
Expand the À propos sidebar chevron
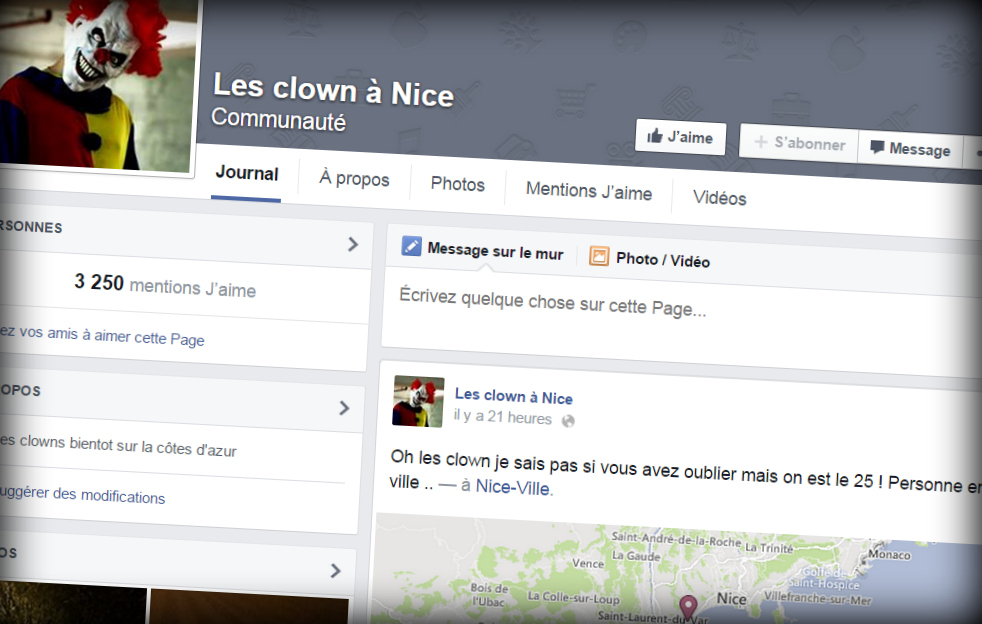coord(344,408)
